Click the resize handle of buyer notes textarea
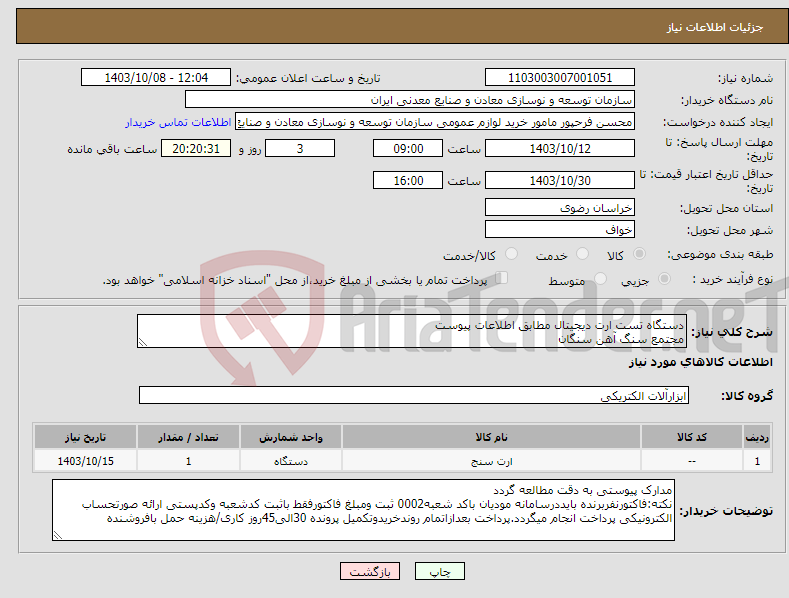Screen dimensions: 789x598 [58, 535]
